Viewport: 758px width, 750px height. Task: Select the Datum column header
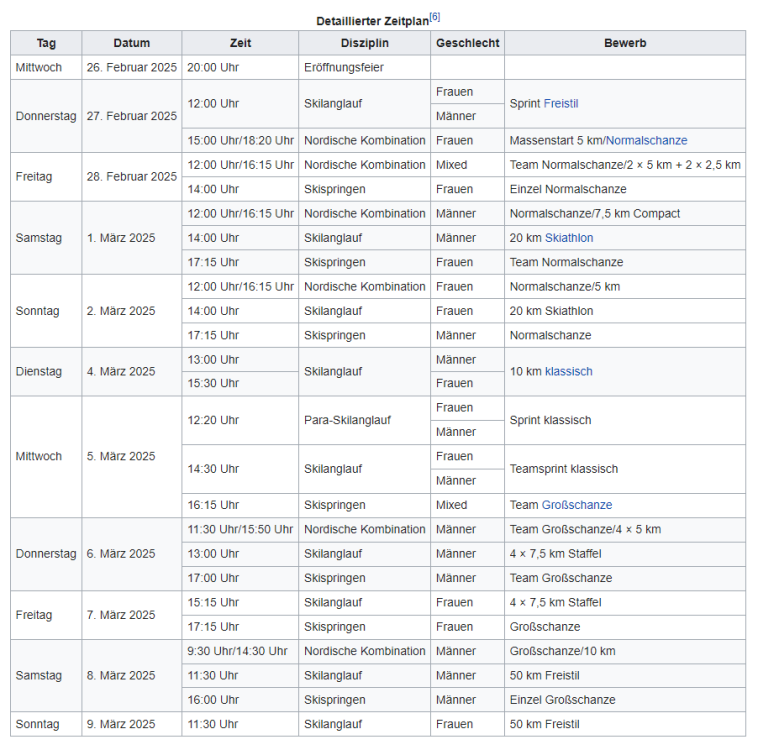tap(131, 43)
